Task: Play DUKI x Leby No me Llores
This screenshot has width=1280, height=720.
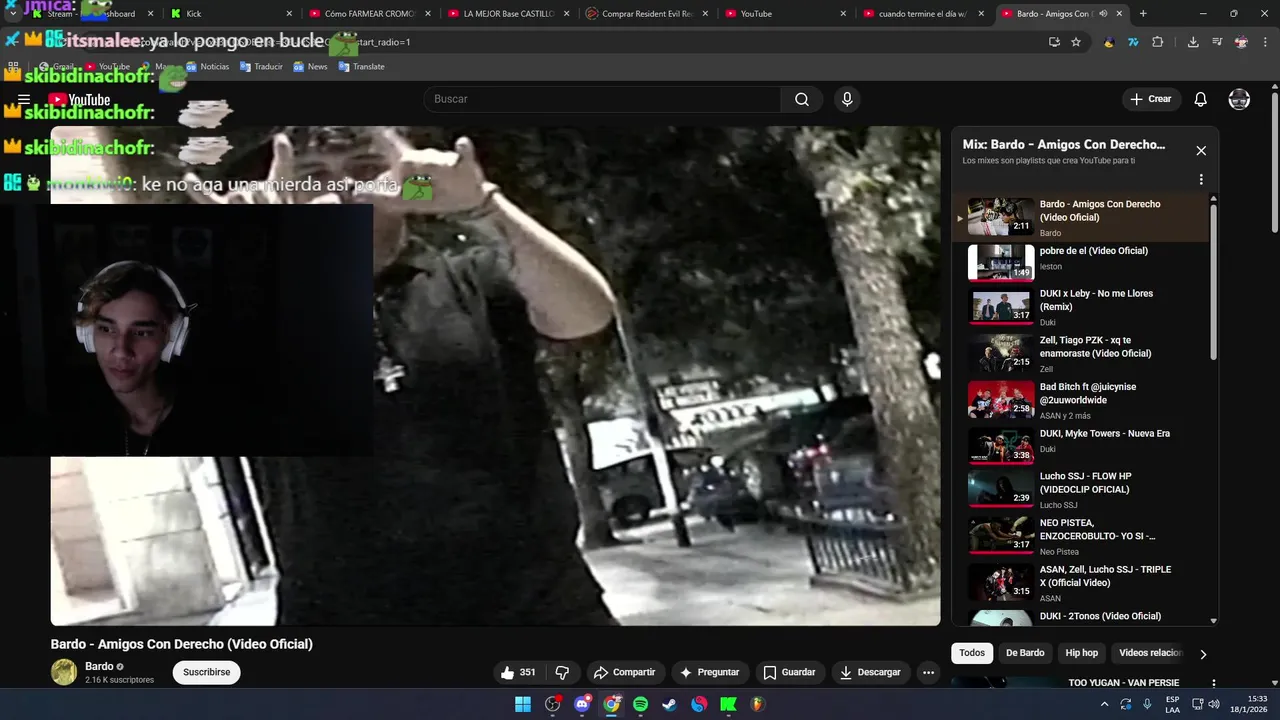Action: point(1080,307)
